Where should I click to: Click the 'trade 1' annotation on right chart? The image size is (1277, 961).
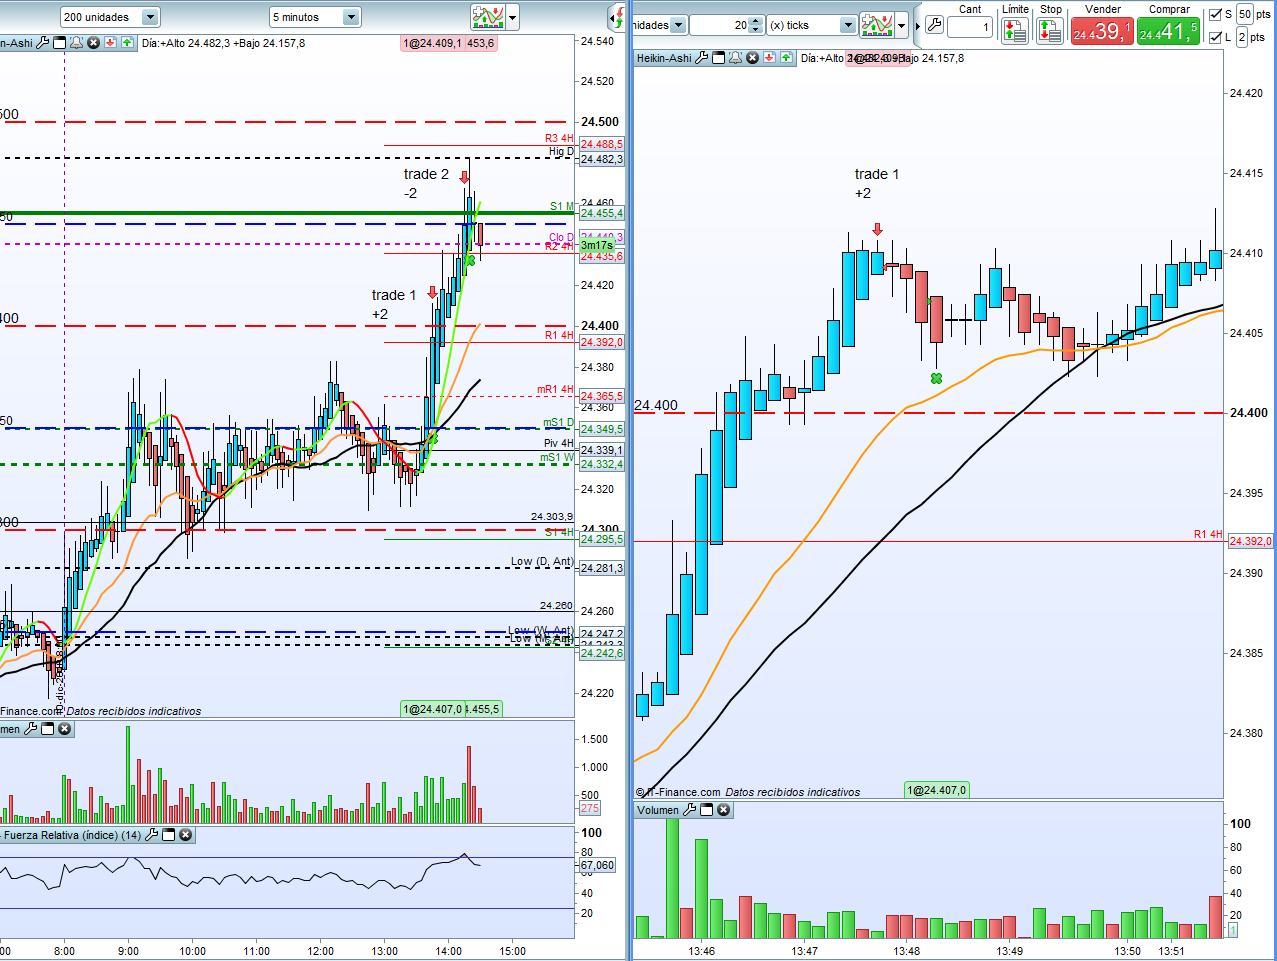877,174
